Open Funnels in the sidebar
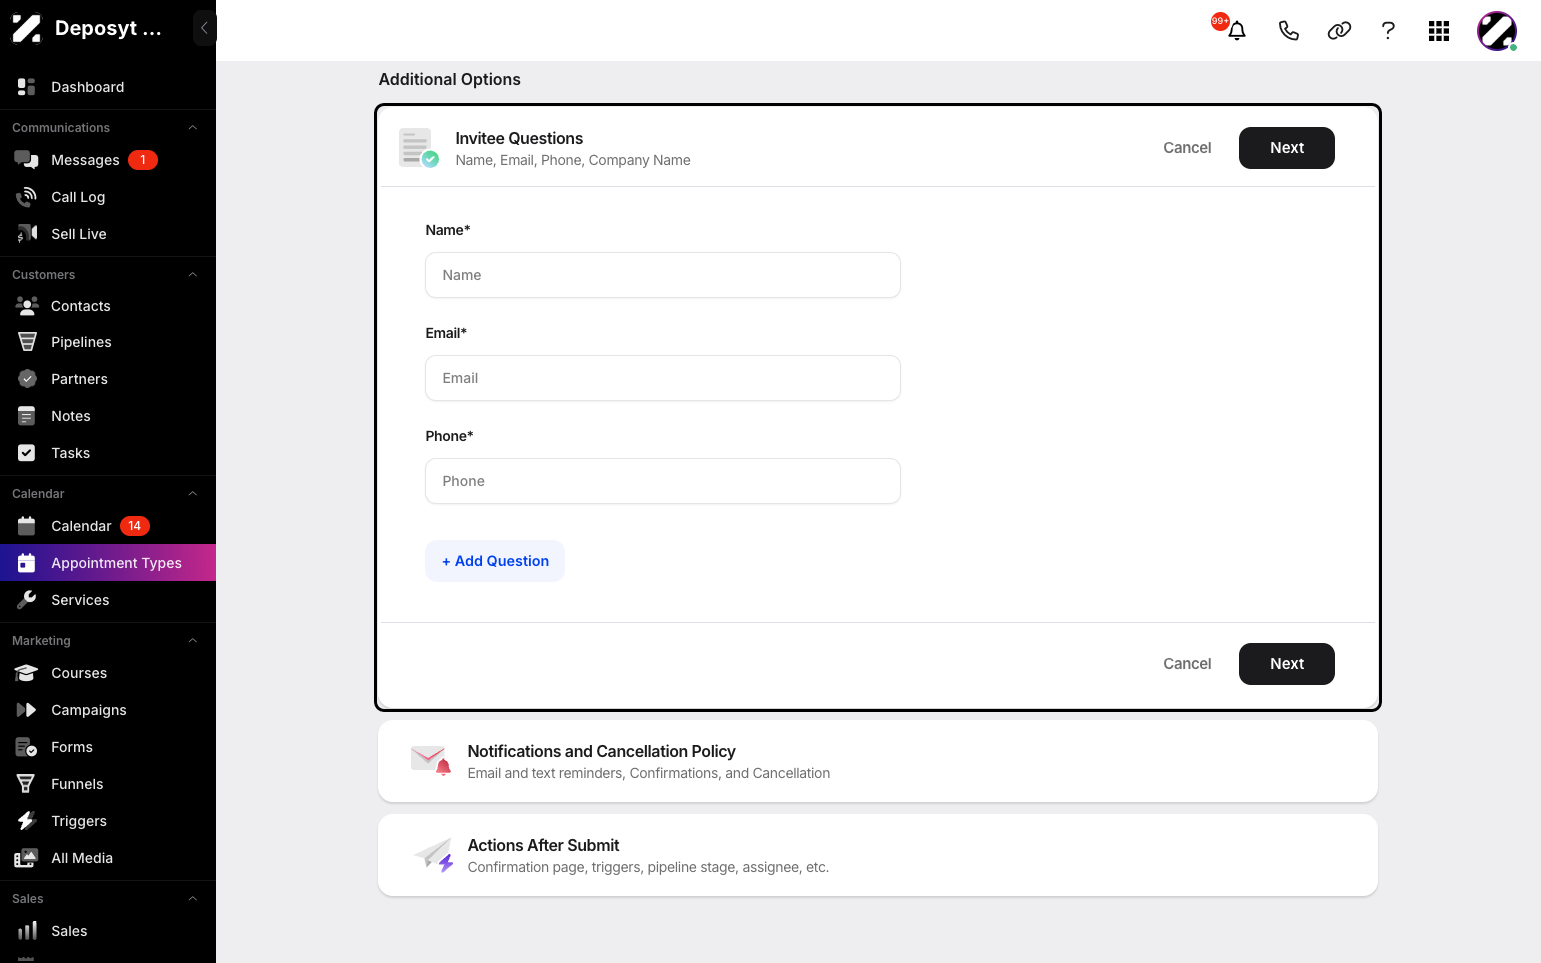 point(108,784)
